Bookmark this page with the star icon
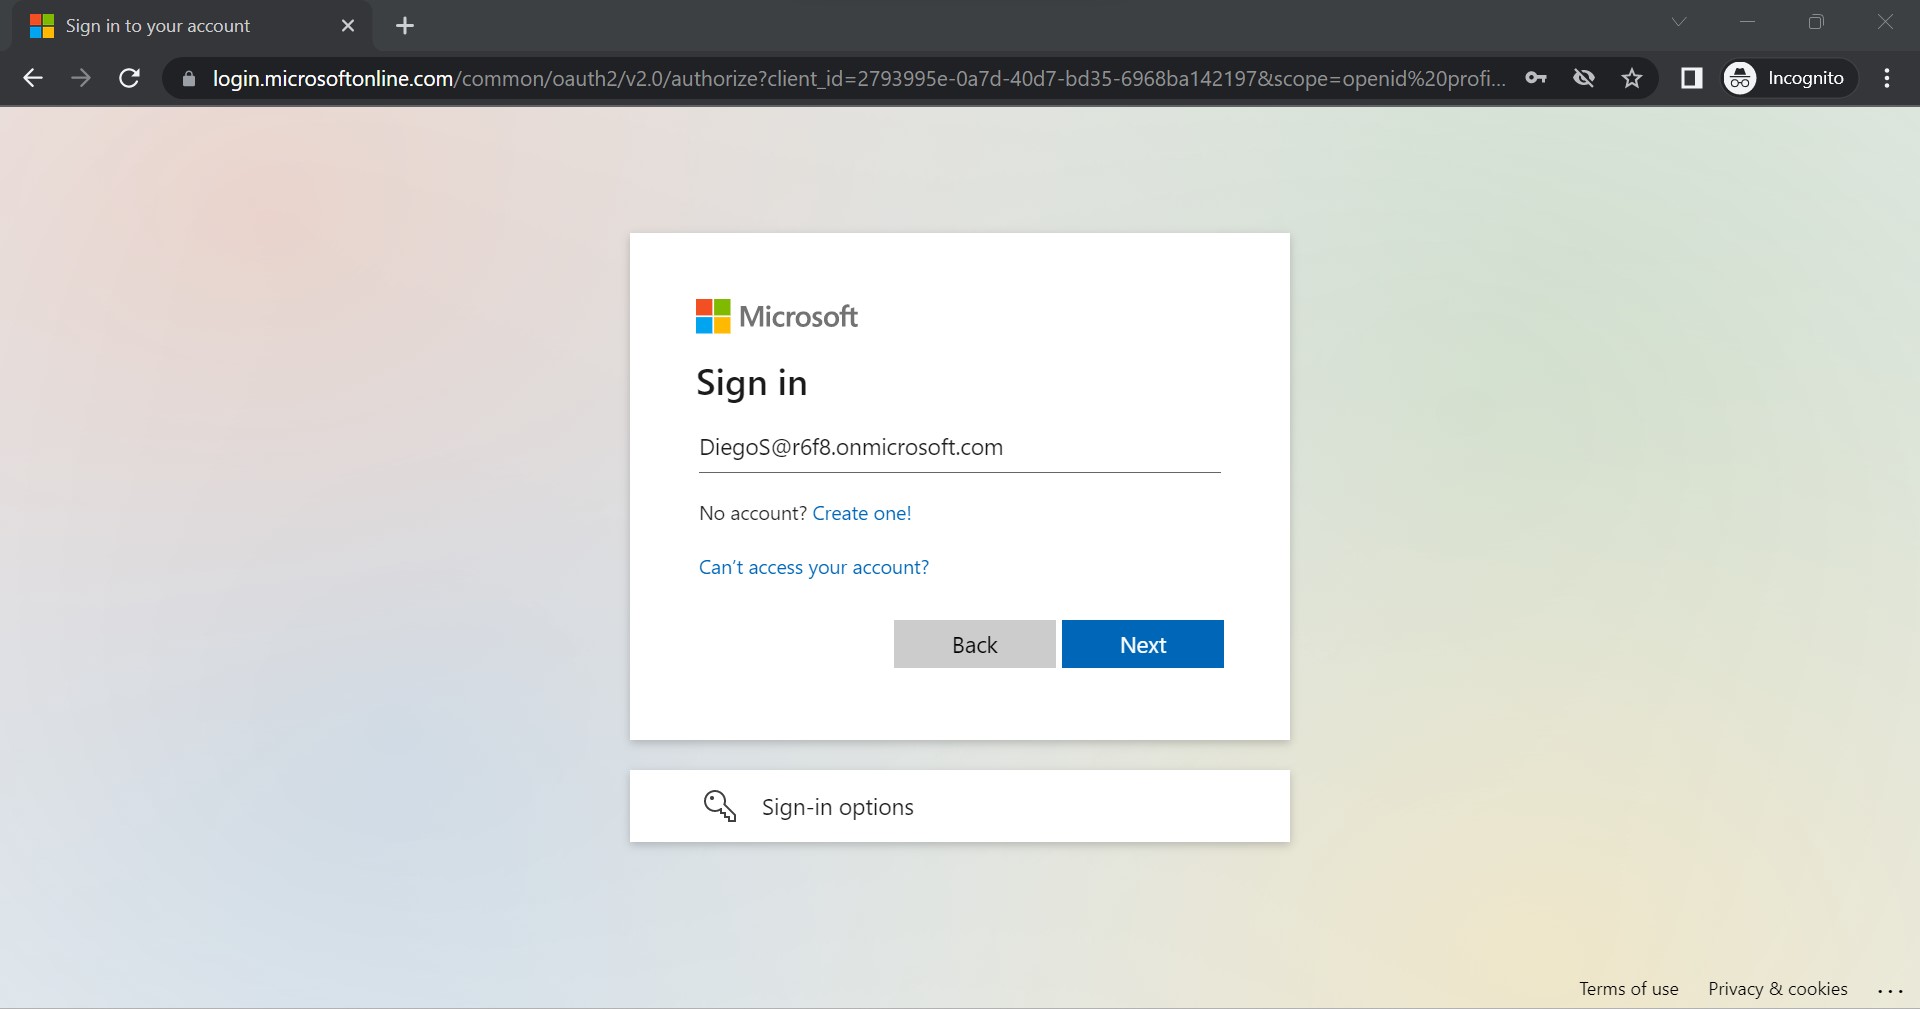The height and width of the screenshot is (1009, 1920). click(1632, 79)
